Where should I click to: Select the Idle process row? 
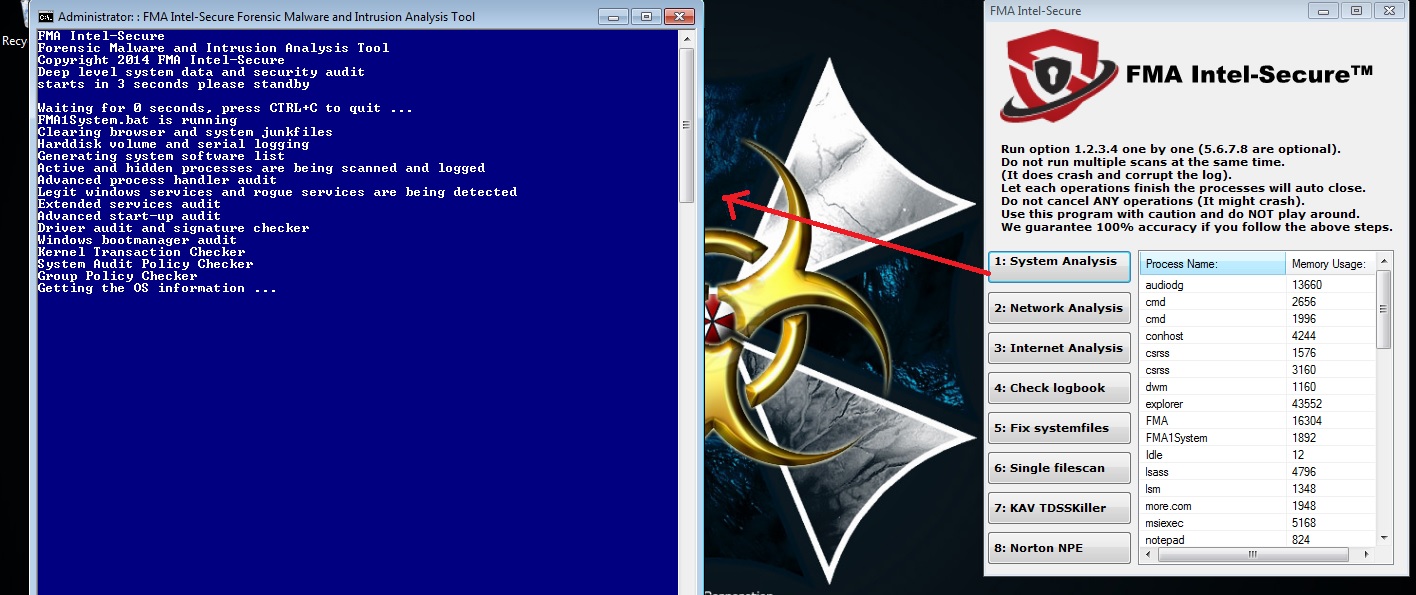1258,455
